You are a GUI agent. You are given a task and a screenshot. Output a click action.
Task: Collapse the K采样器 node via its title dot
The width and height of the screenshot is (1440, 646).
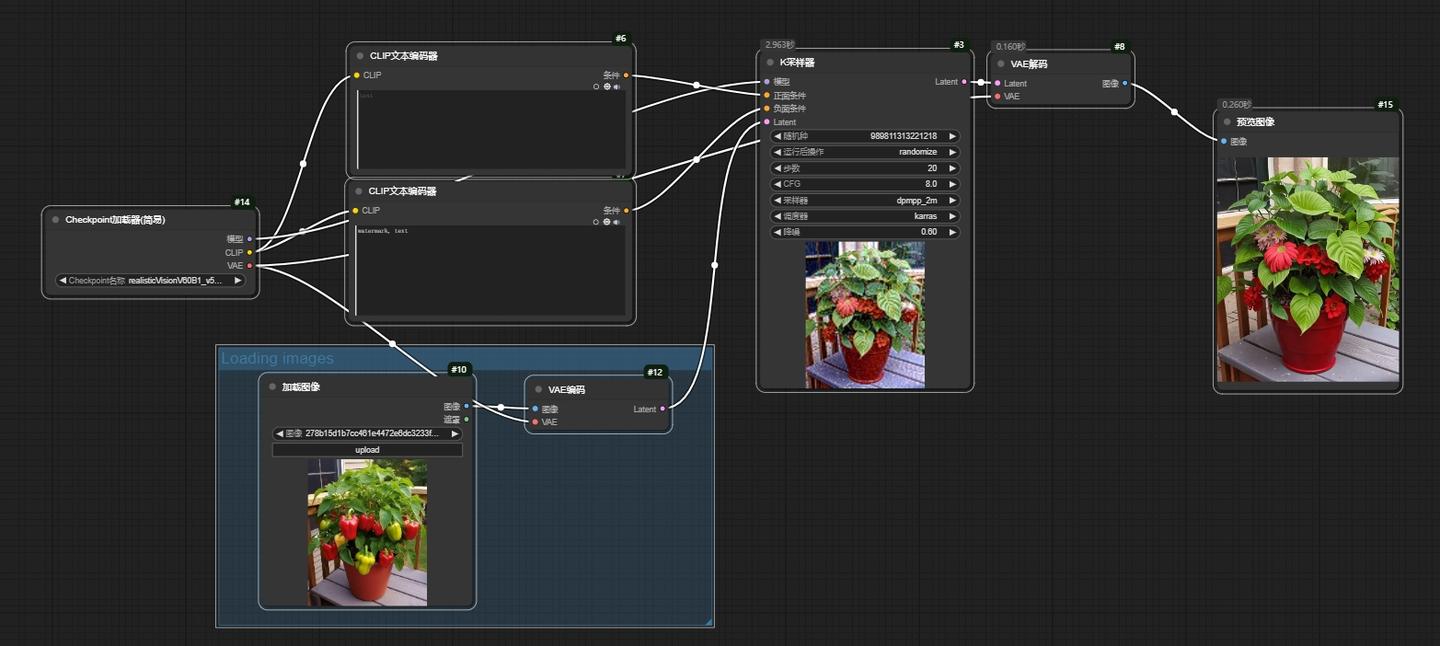click(x=770, y=62)
